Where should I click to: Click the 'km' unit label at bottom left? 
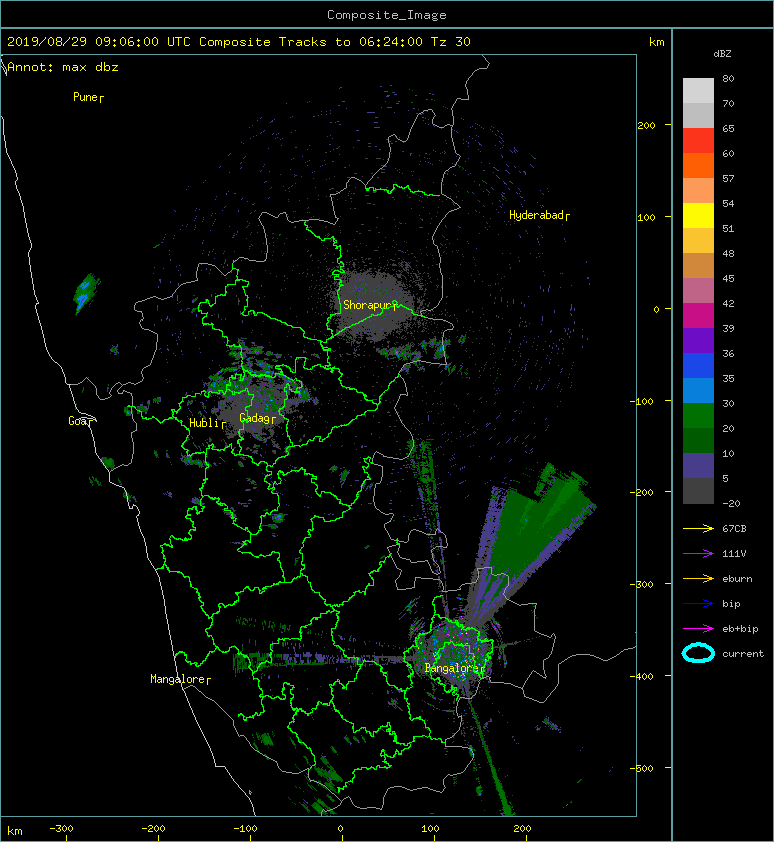(15, 831)
